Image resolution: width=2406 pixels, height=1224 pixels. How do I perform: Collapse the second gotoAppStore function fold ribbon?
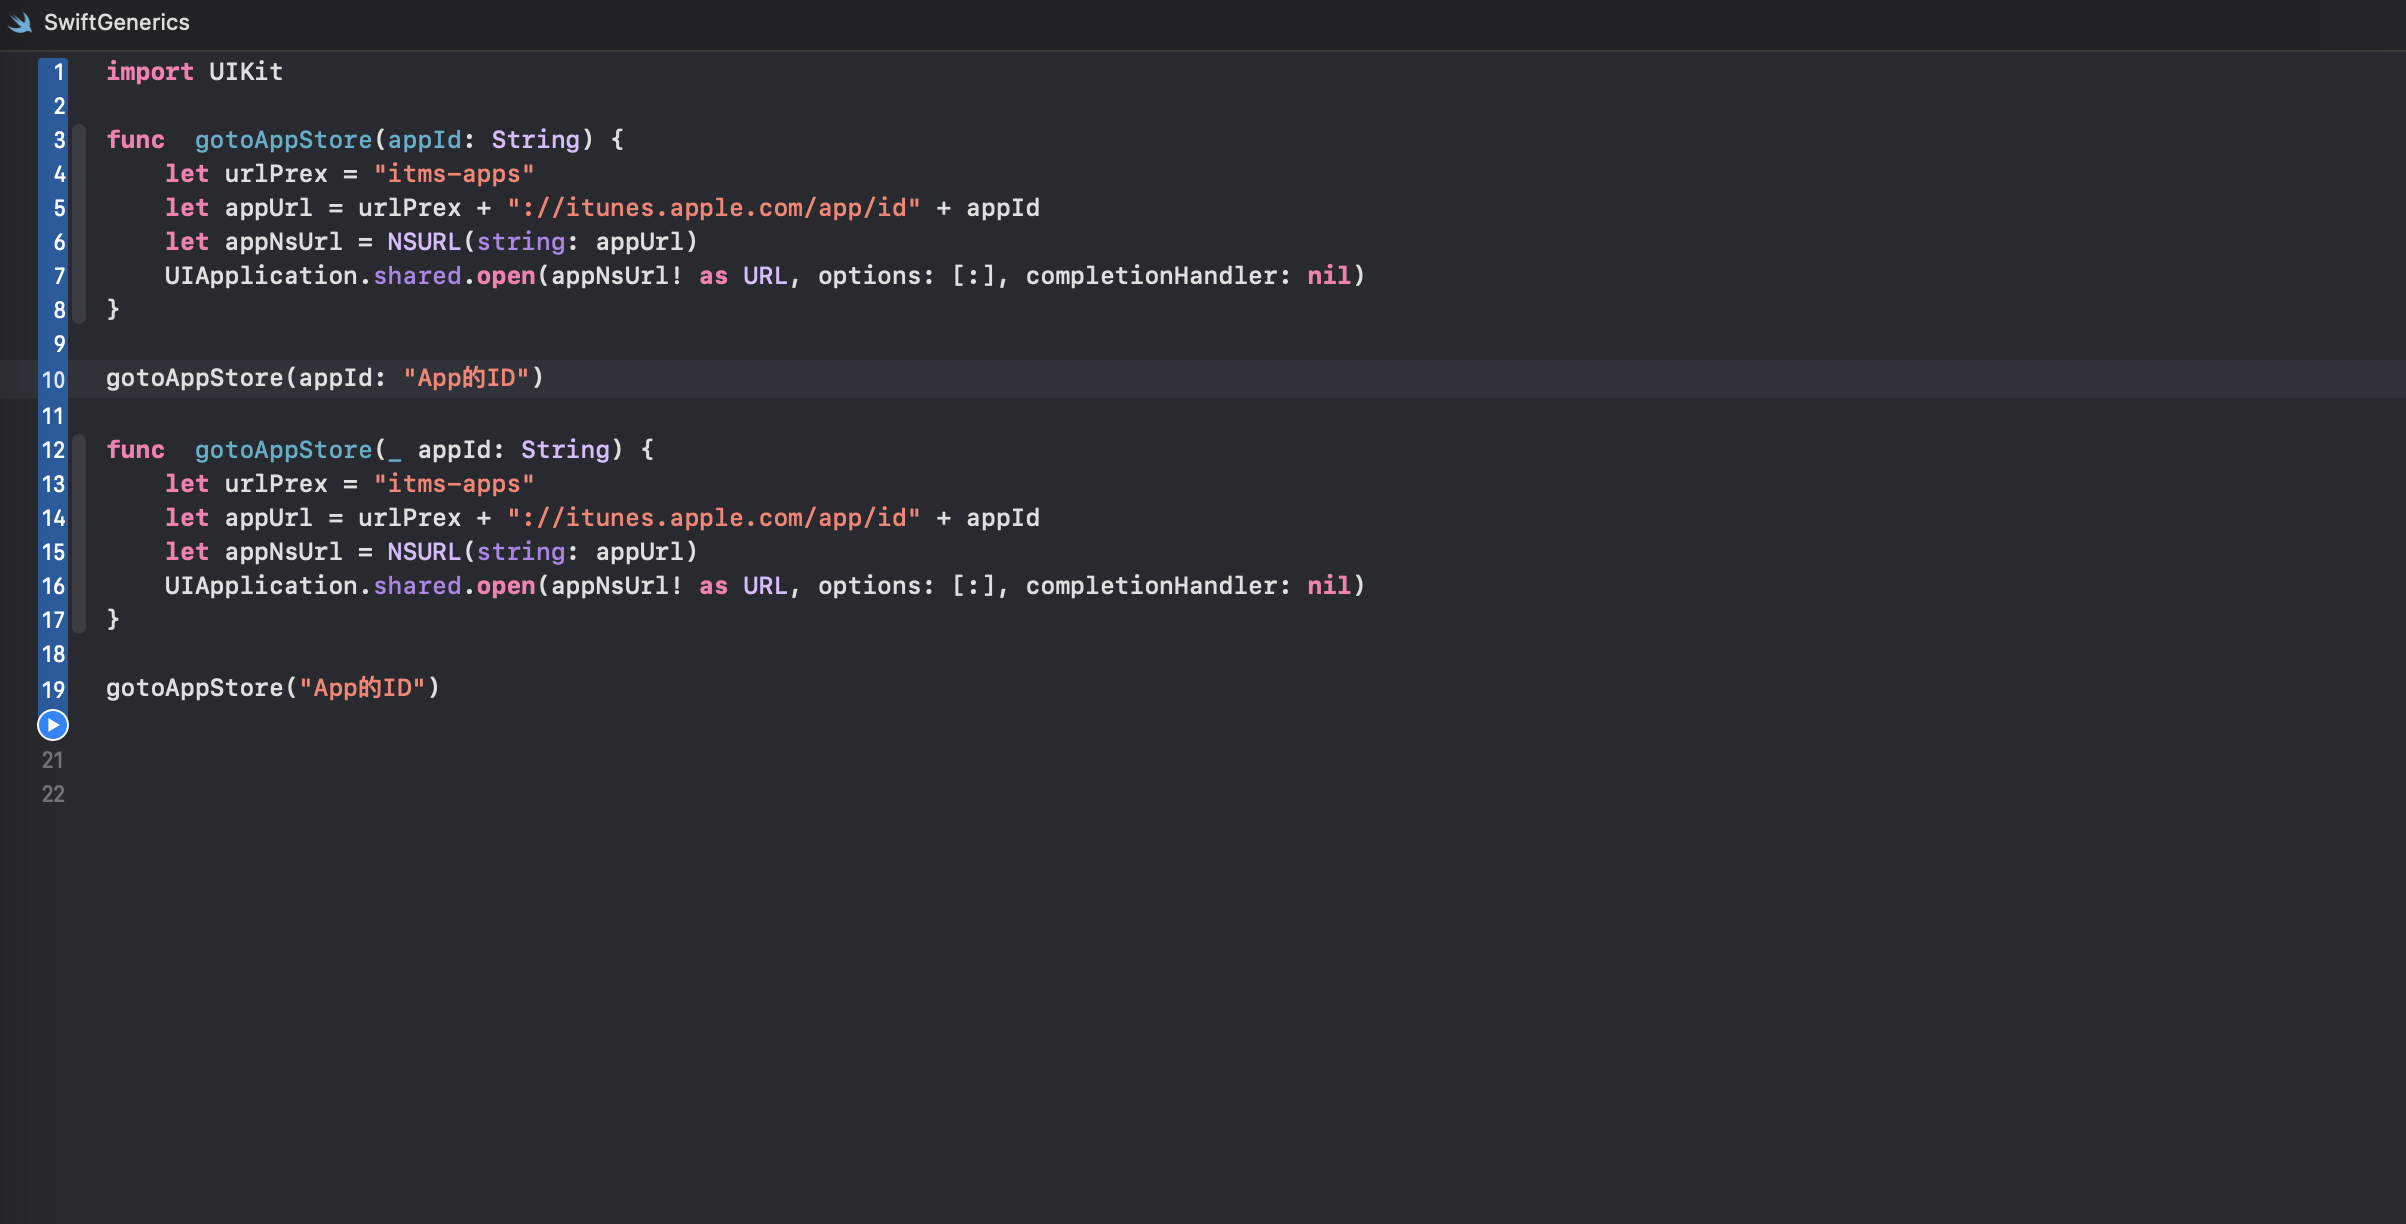80,534
